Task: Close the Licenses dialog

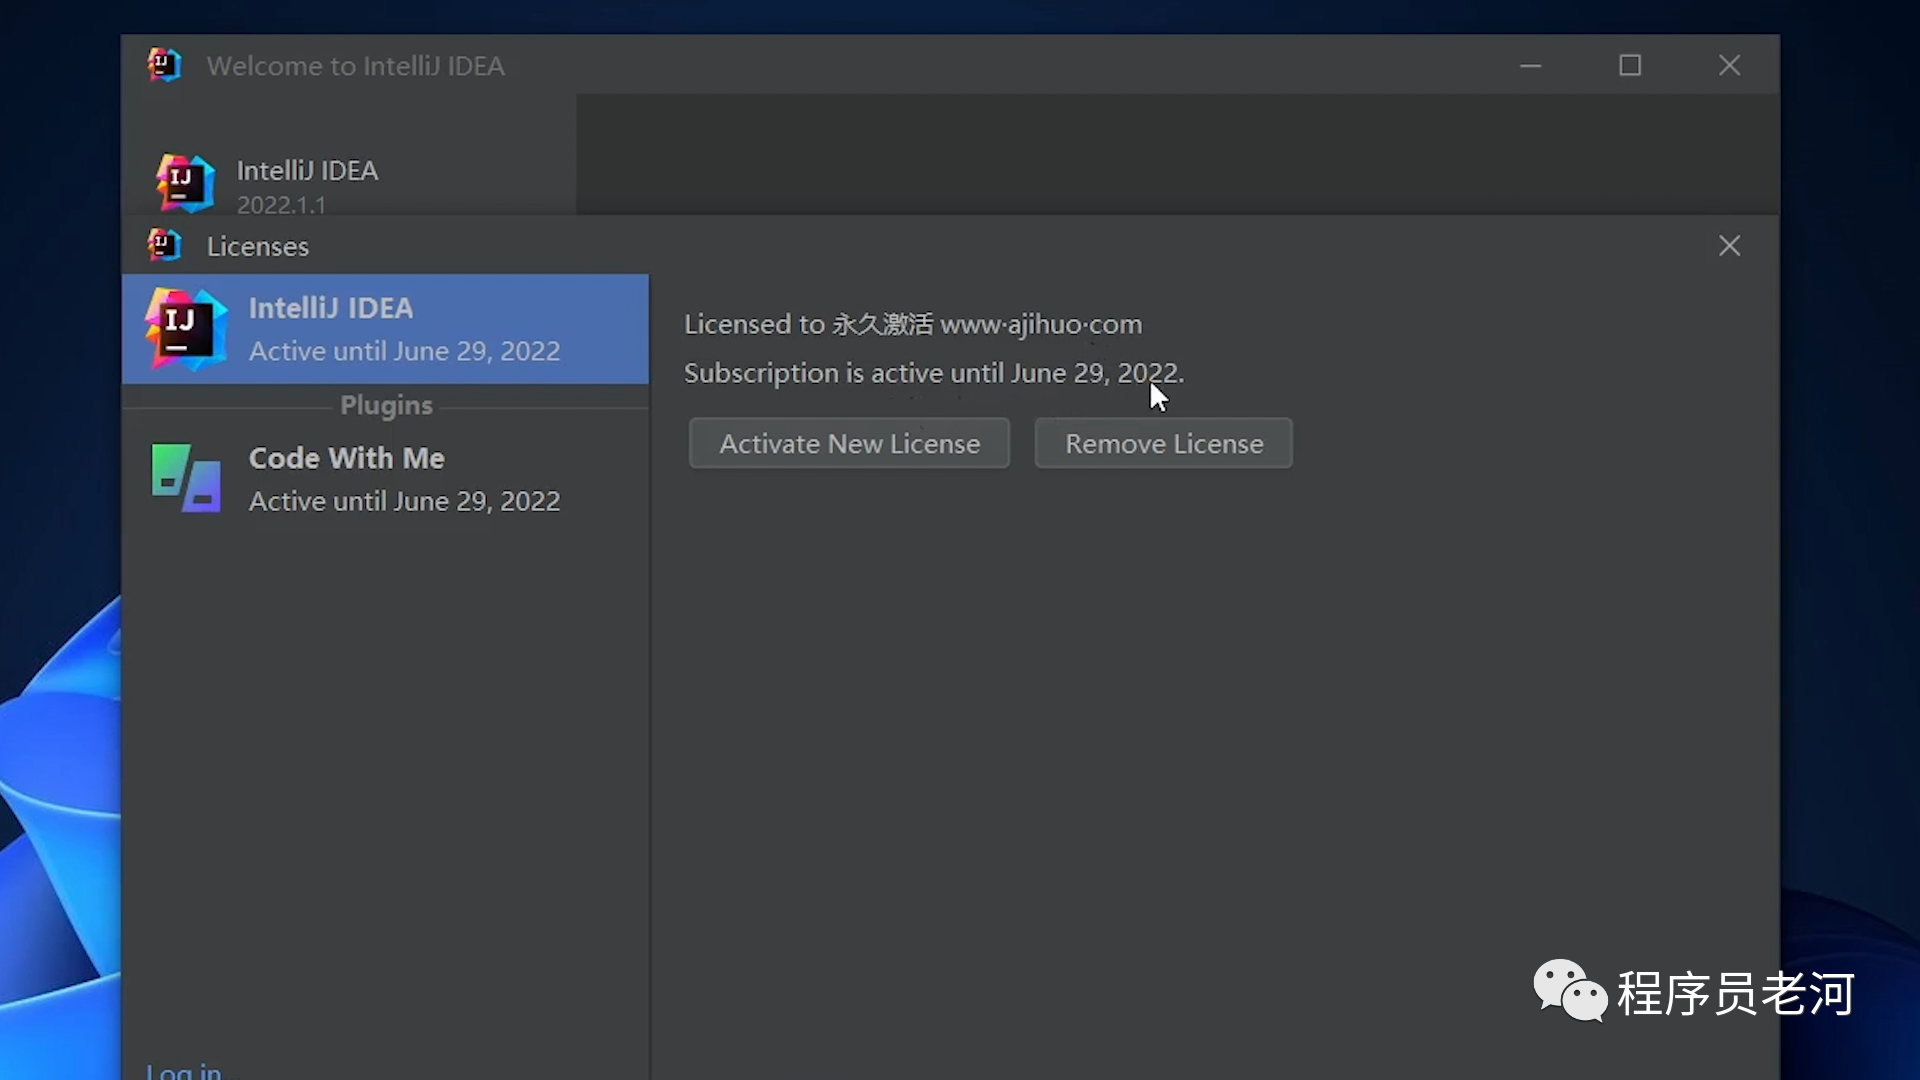Action: coord(1729,246)
